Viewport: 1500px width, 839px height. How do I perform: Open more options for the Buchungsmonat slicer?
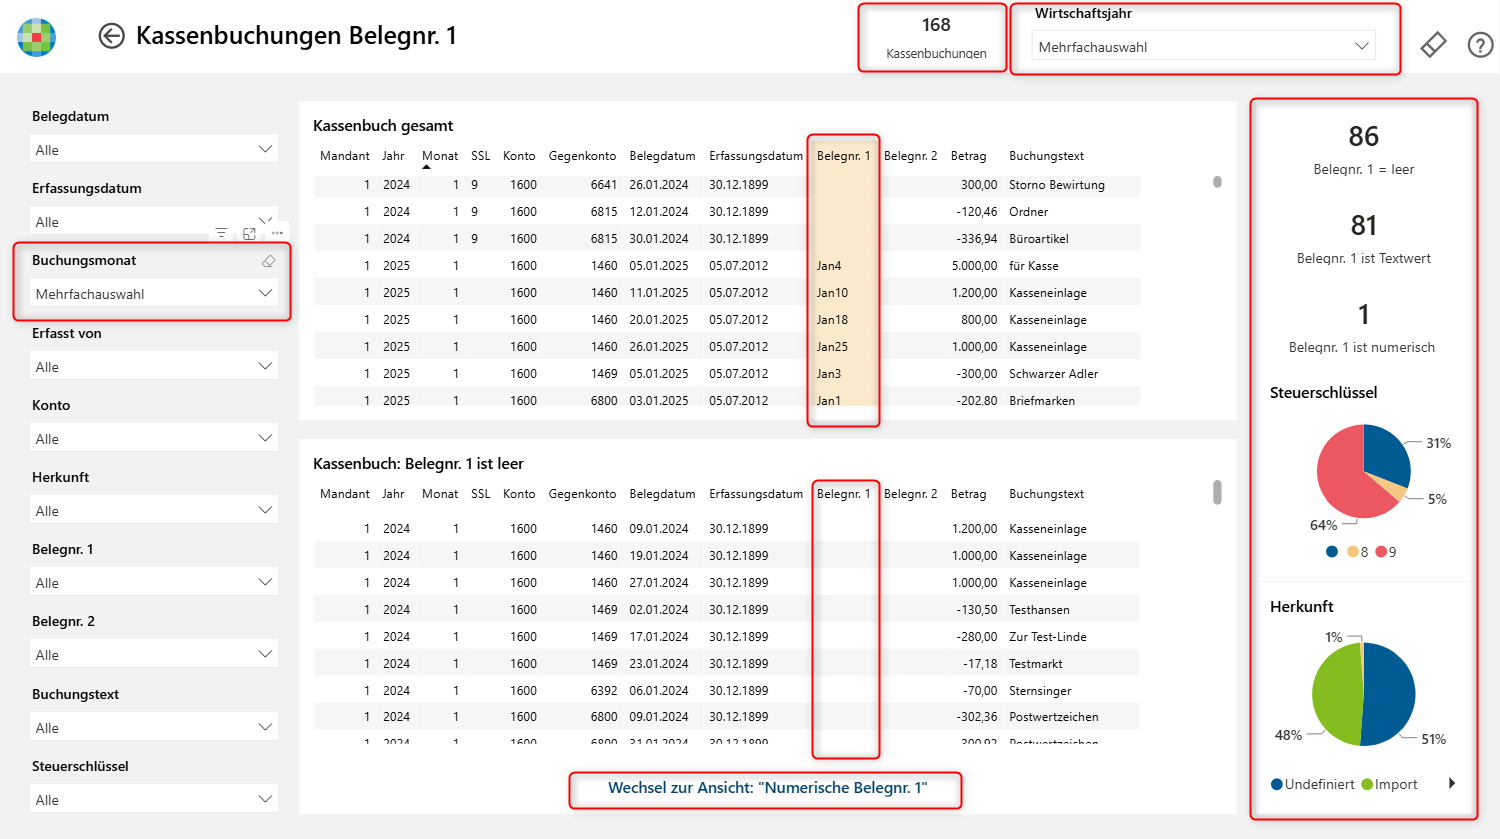[x=277, y=233]
